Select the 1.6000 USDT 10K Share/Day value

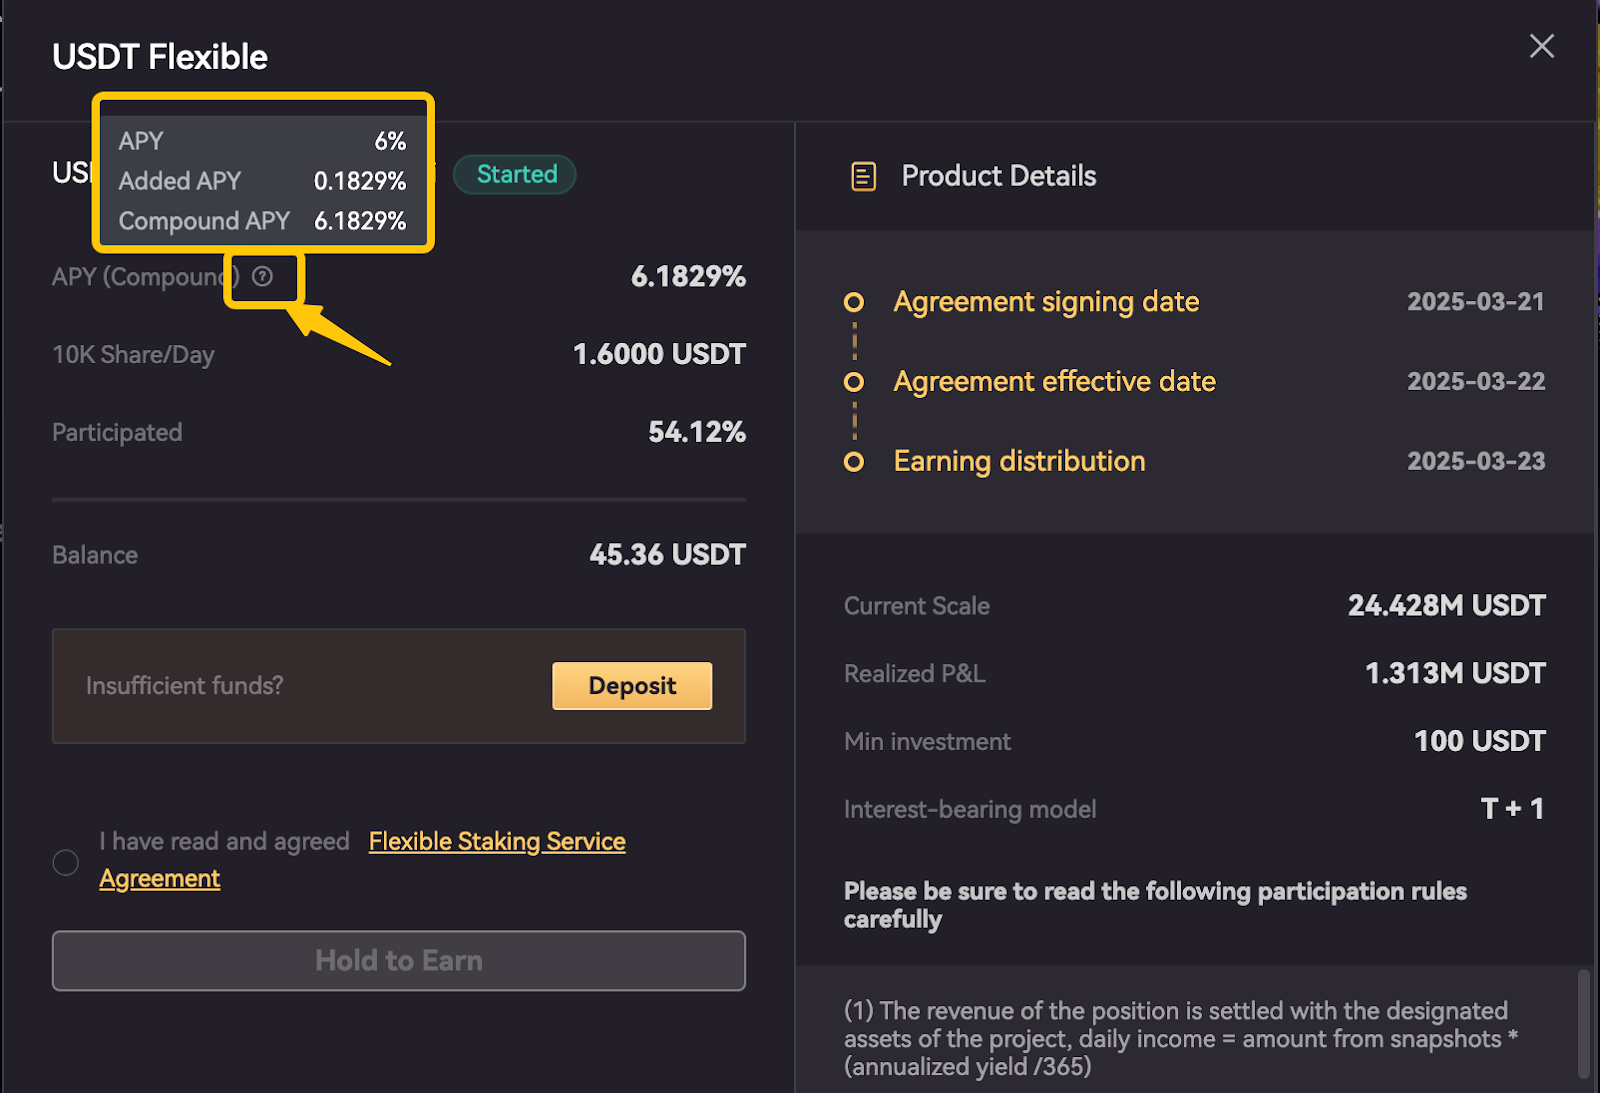pyautogui.click(x=659, y=354)
